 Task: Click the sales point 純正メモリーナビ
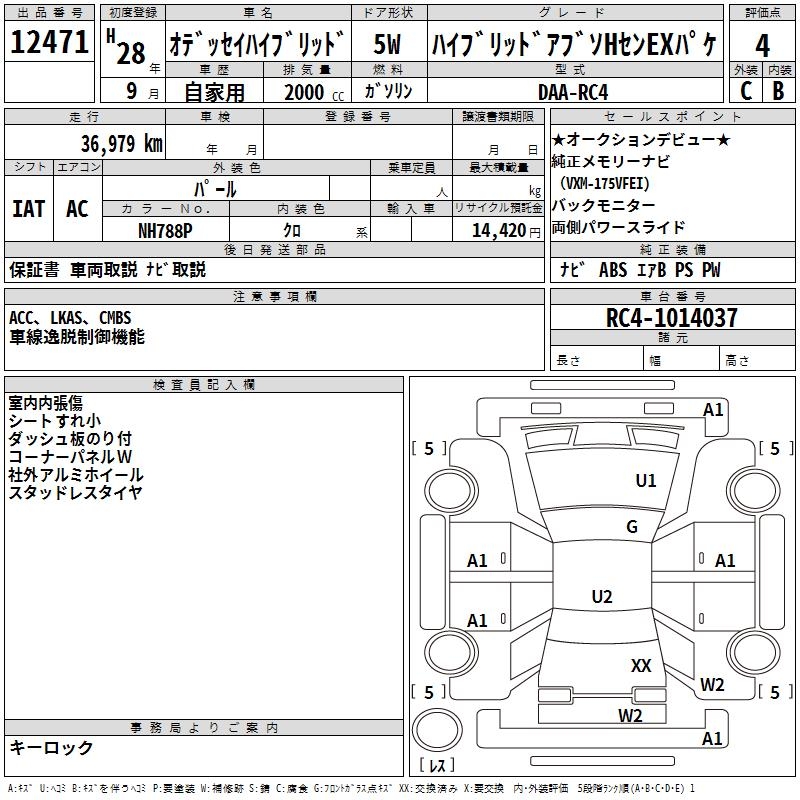(x=611, y=162)
